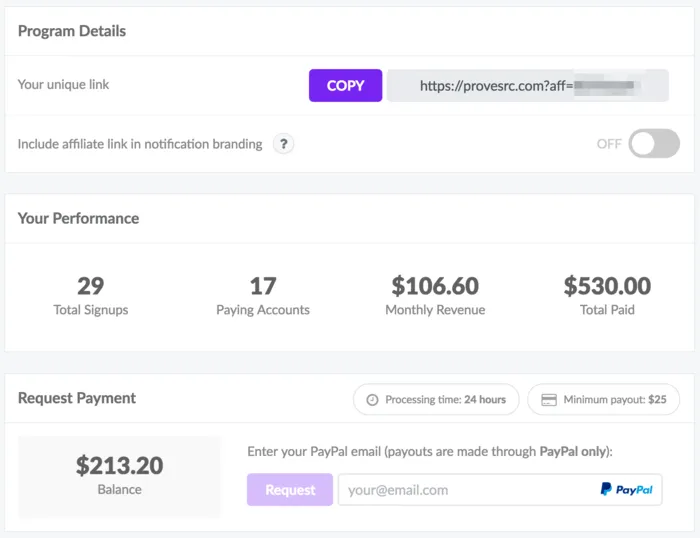Click the 'Enter your PayPal email' instruction text
The width and height of the screenshot is (700, 538).
(430, 451)
